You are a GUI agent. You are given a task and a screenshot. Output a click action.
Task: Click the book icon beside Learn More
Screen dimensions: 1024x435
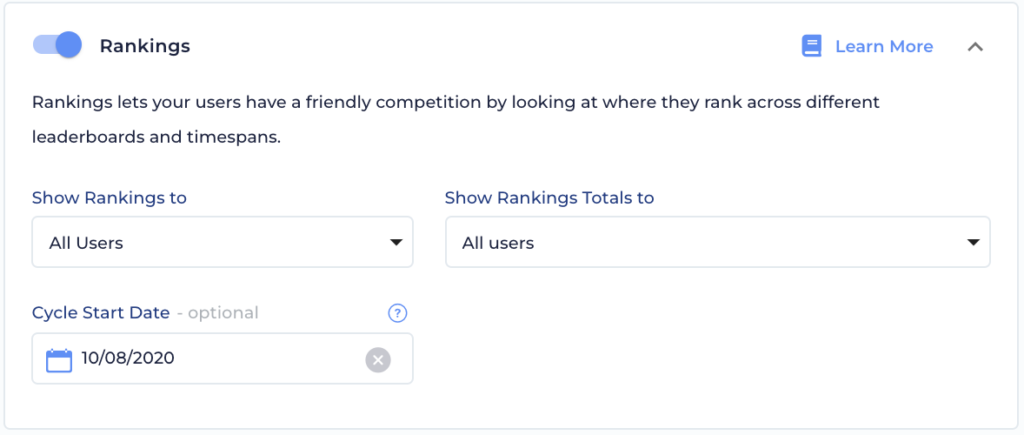pos(811,46)
